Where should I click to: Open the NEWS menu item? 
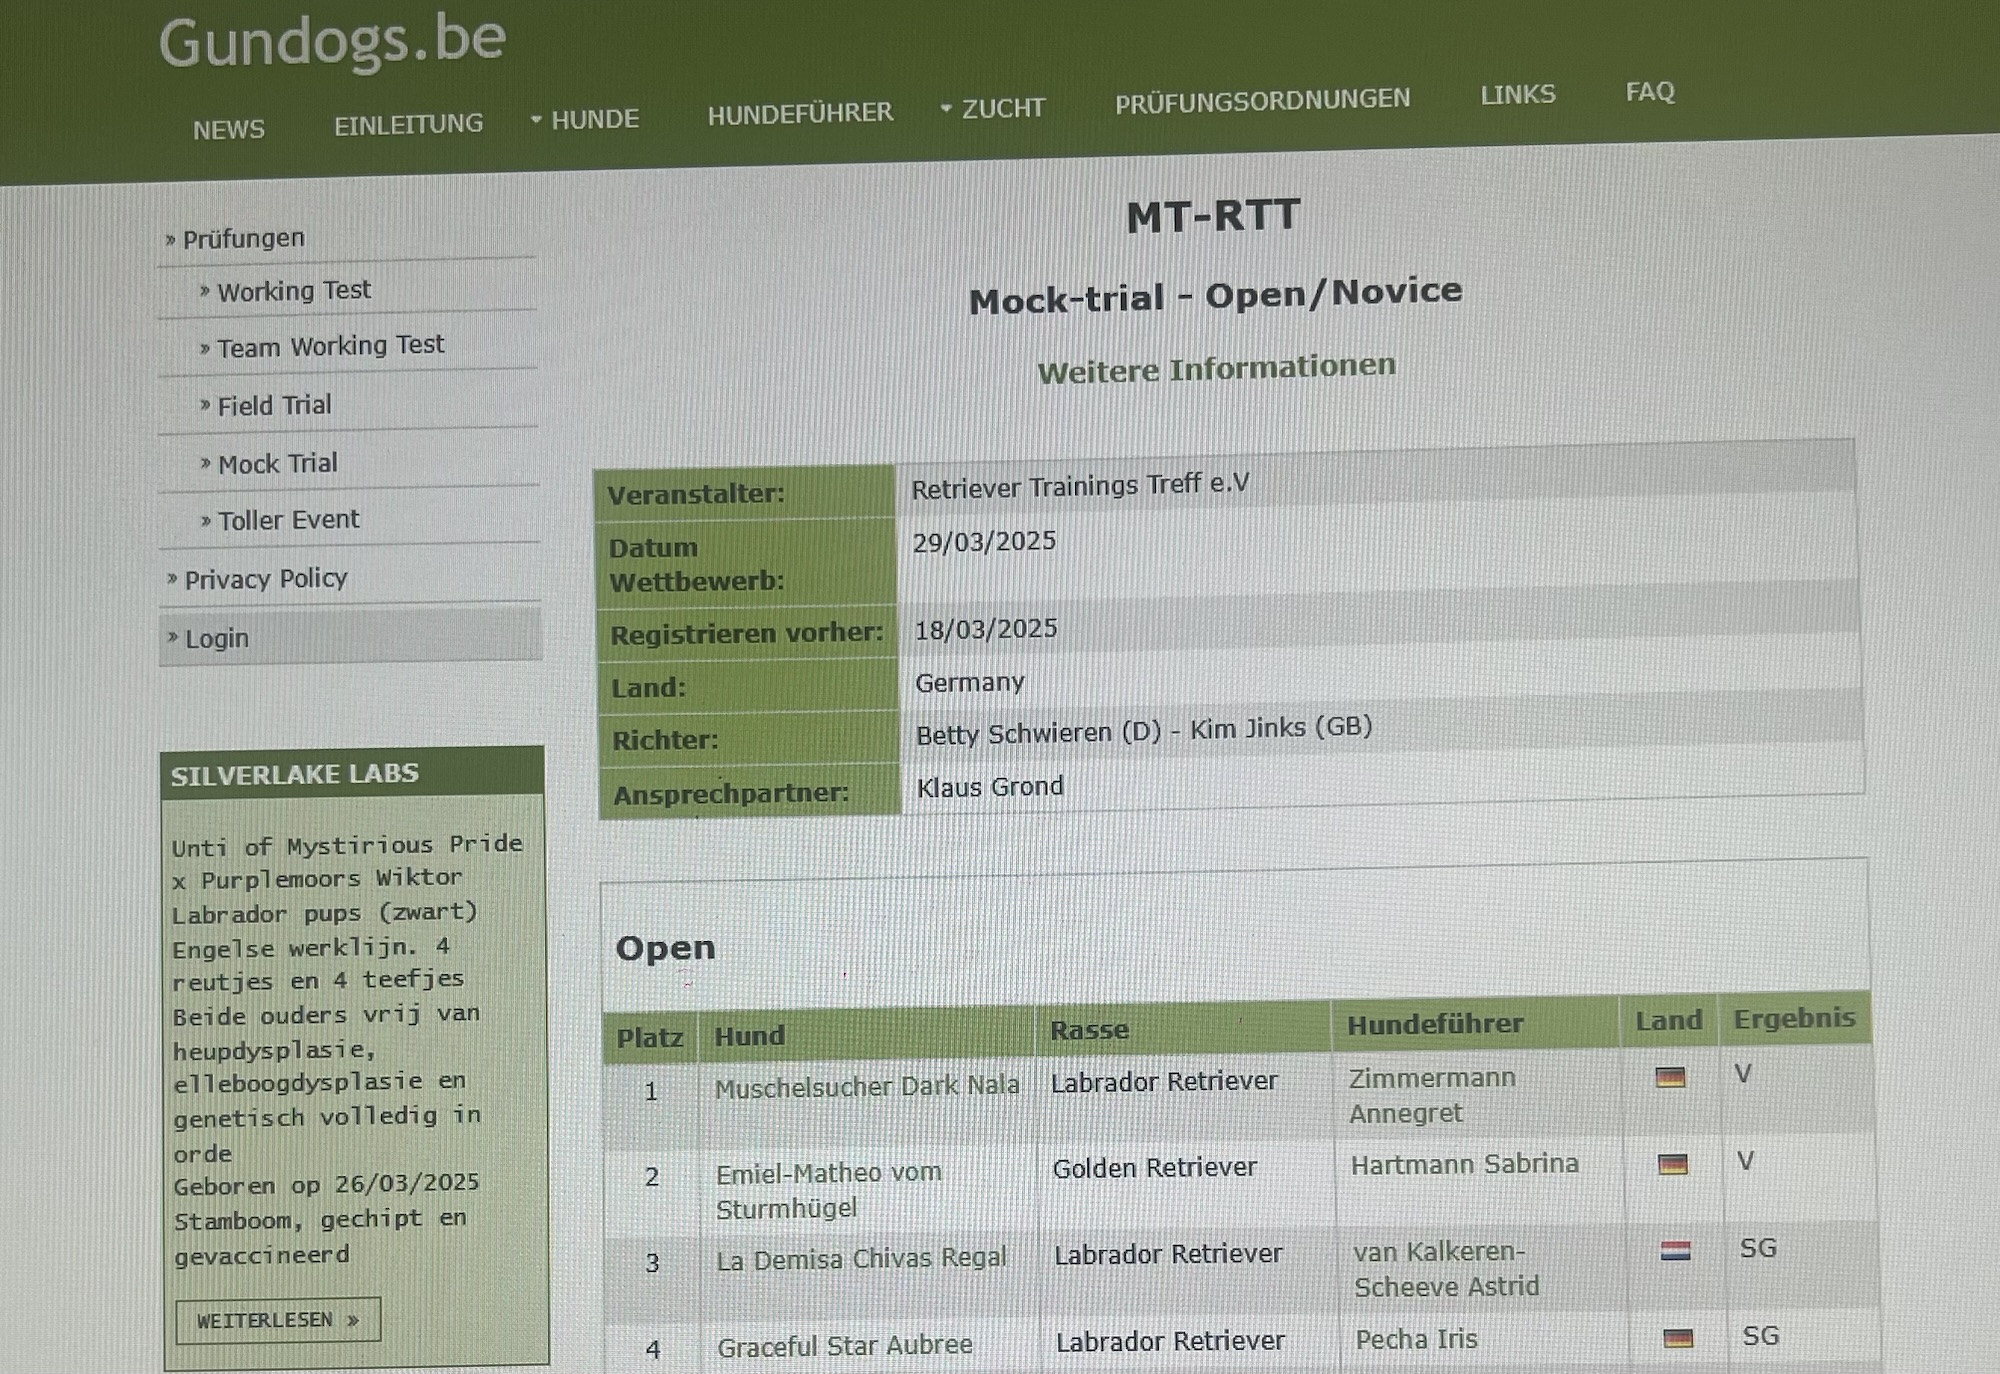229,130
